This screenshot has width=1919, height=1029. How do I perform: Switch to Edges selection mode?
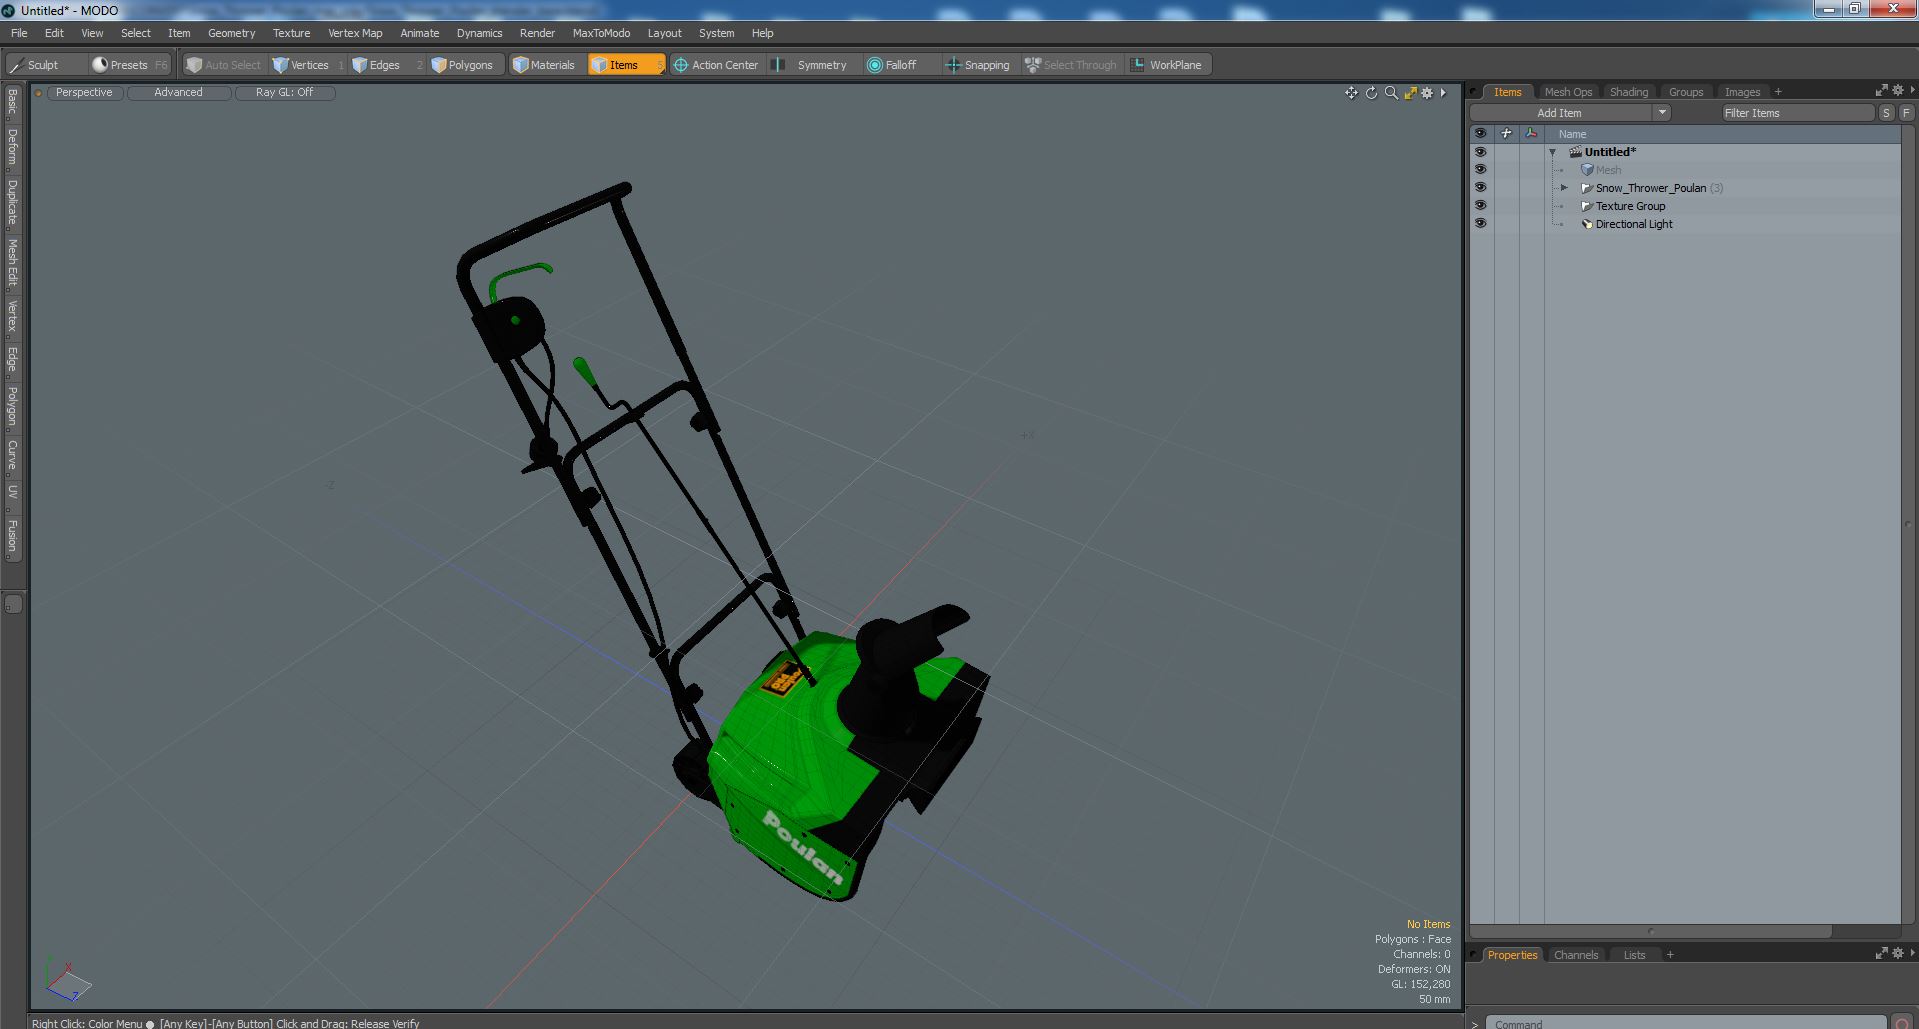(385, 65)
